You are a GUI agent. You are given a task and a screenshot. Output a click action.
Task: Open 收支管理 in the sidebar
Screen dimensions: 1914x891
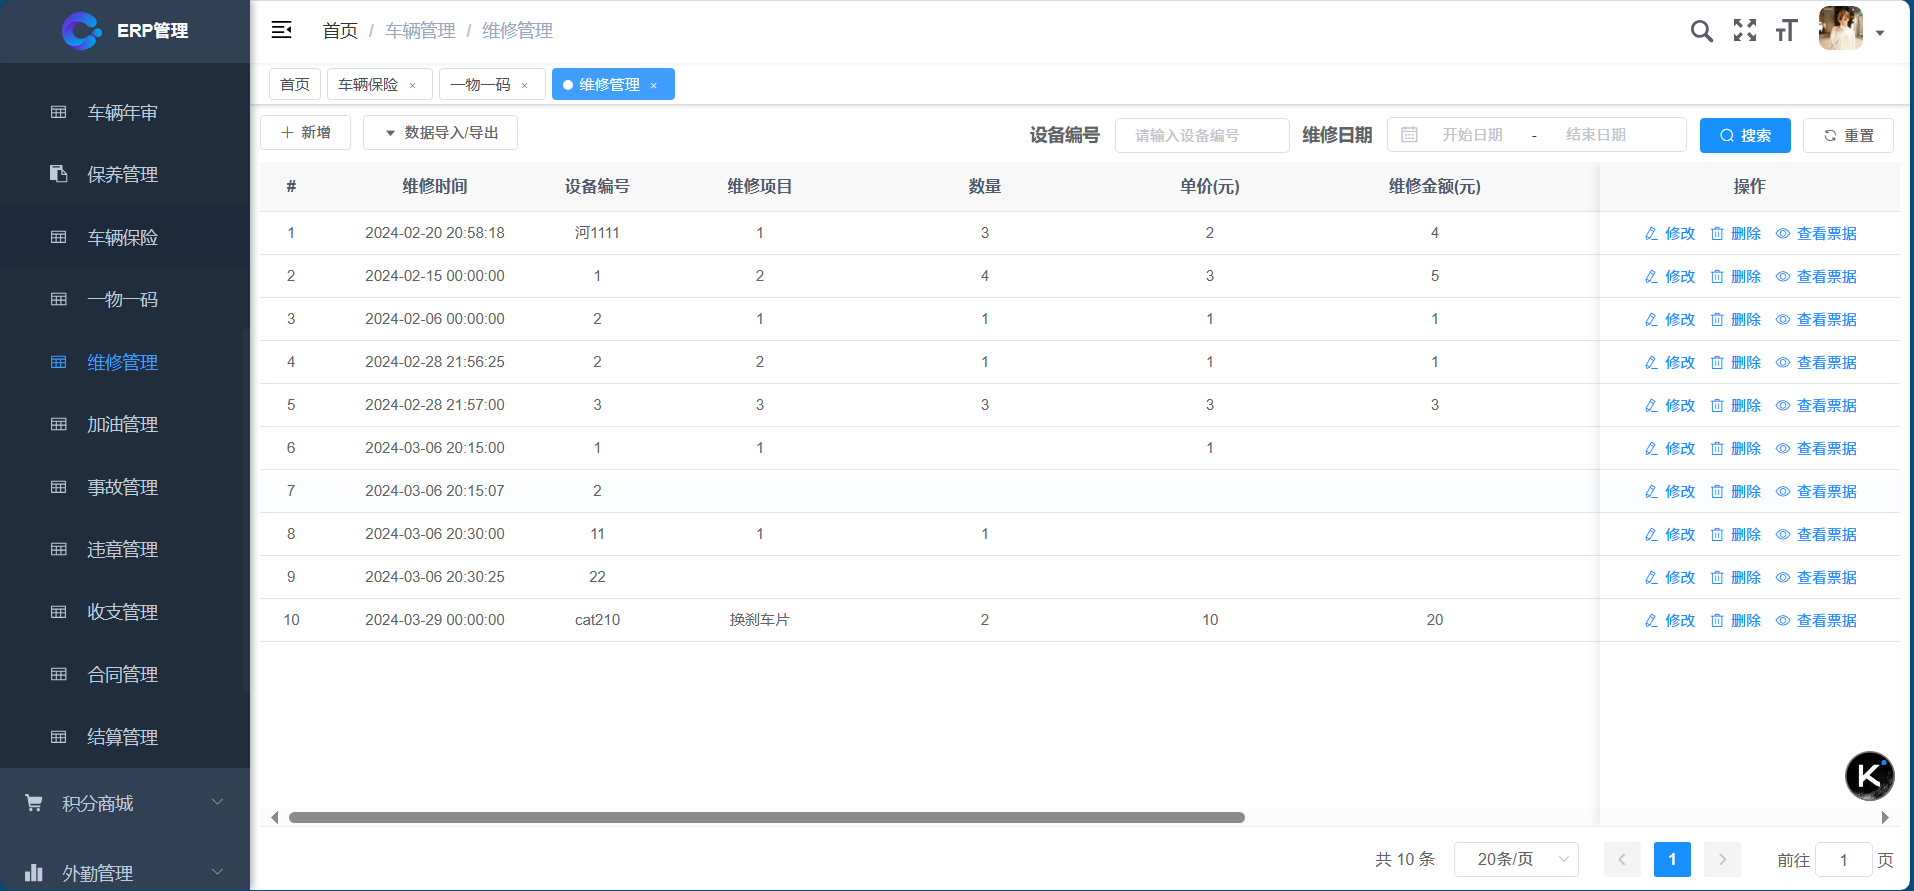pyautogui.click(x=125, y=612)
